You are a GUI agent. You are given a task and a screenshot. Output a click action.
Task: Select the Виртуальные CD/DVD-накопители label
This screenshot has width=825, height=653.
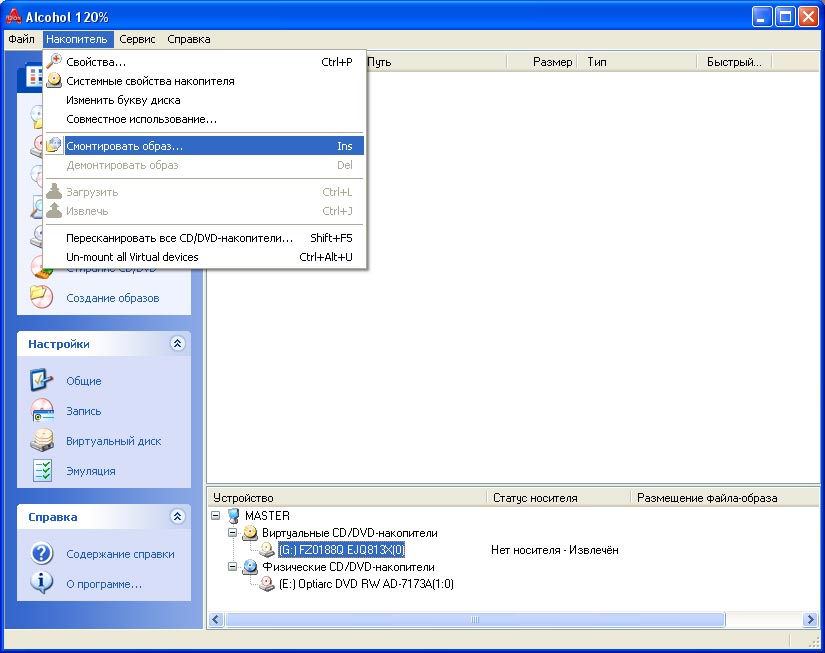350,533
